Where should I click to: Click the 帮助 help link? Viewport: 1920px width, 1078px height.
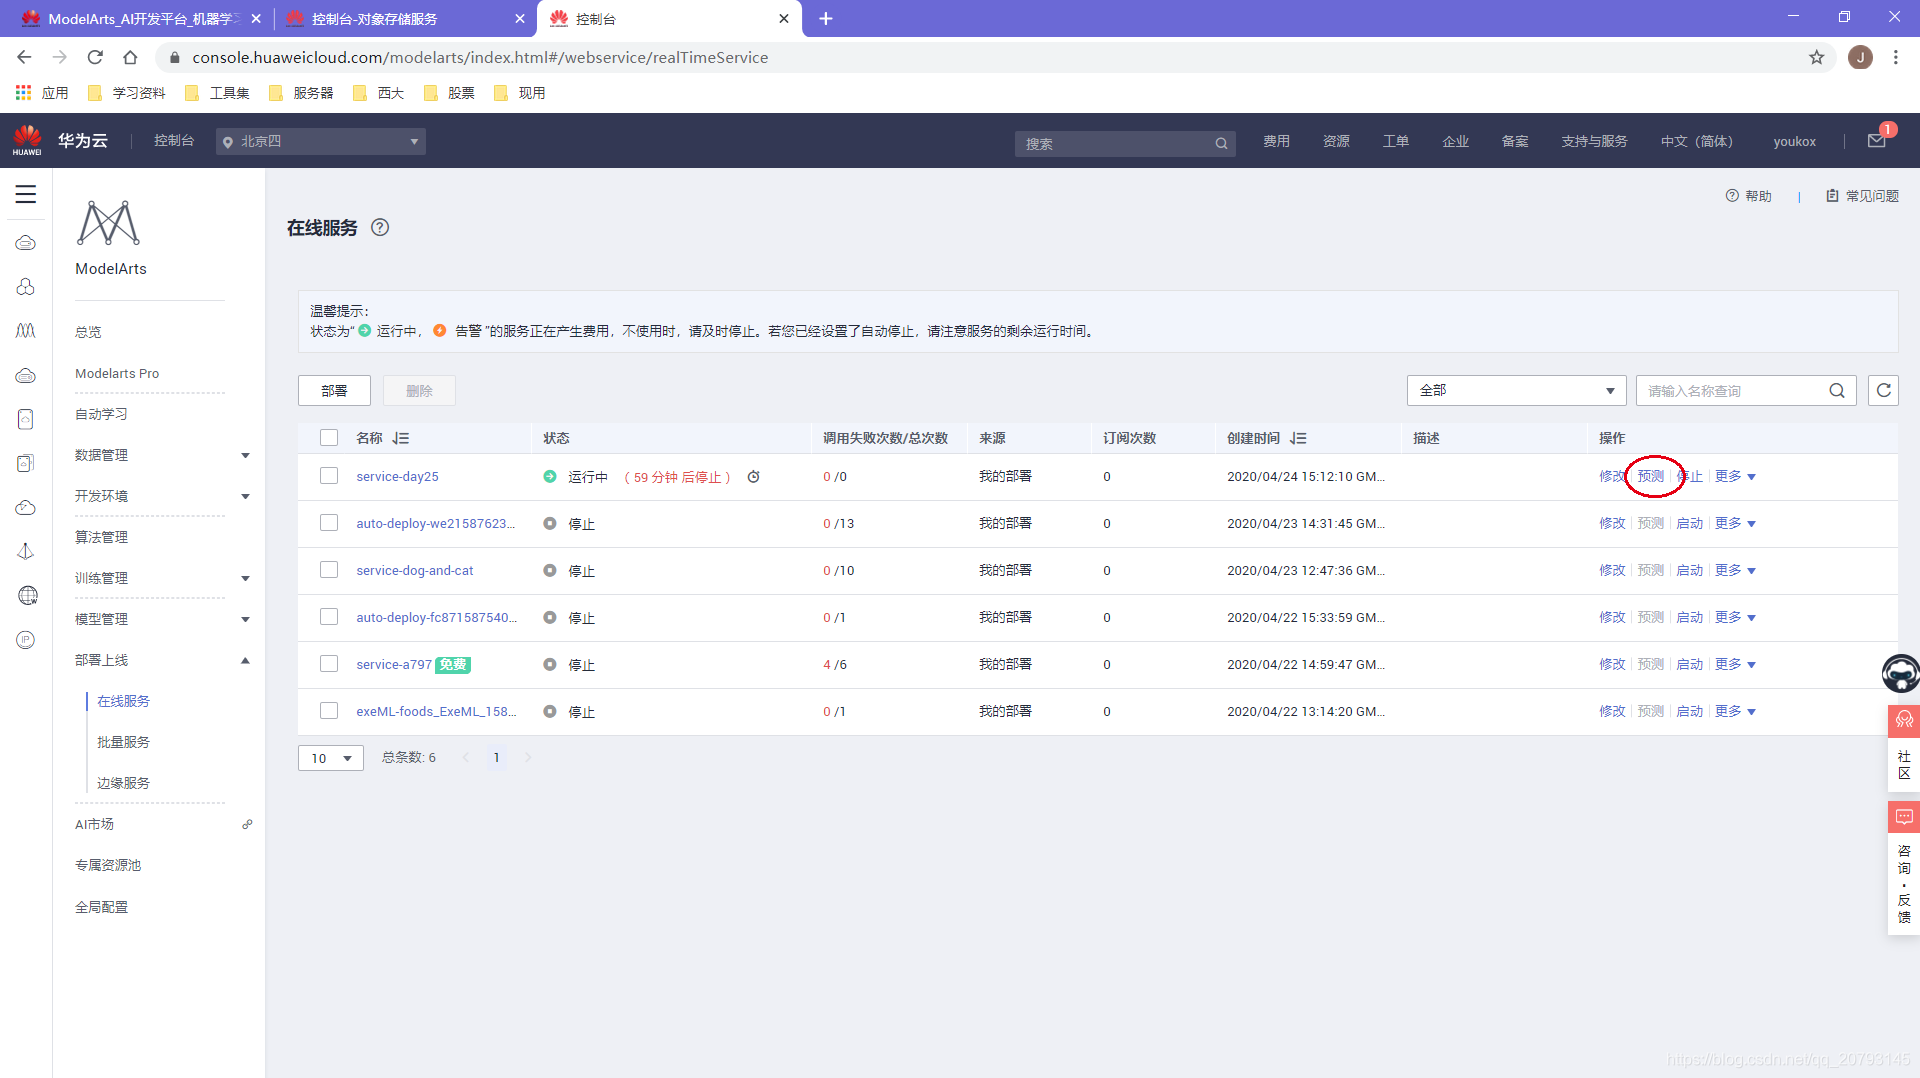pyautogui.click(x=1748, y=196)
